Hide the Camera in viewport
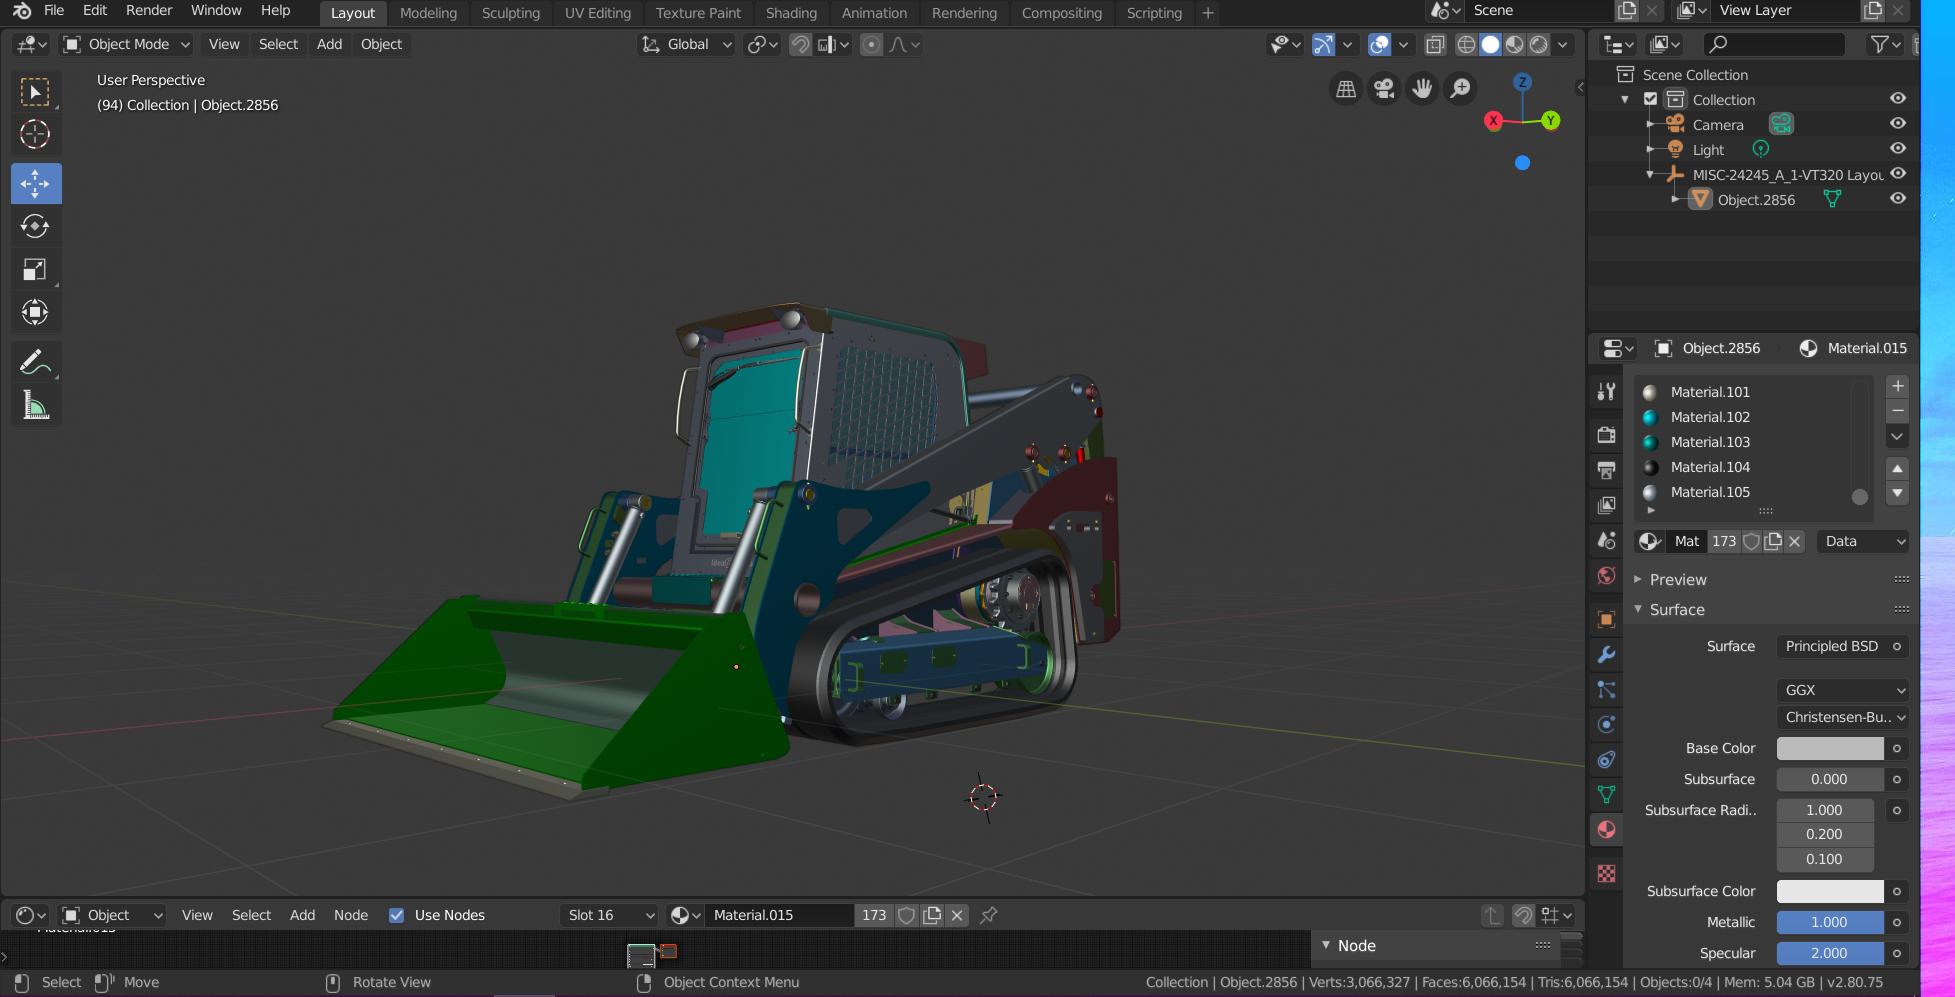Screen dimensions: 1955x997 click(x=1897, y=123)
